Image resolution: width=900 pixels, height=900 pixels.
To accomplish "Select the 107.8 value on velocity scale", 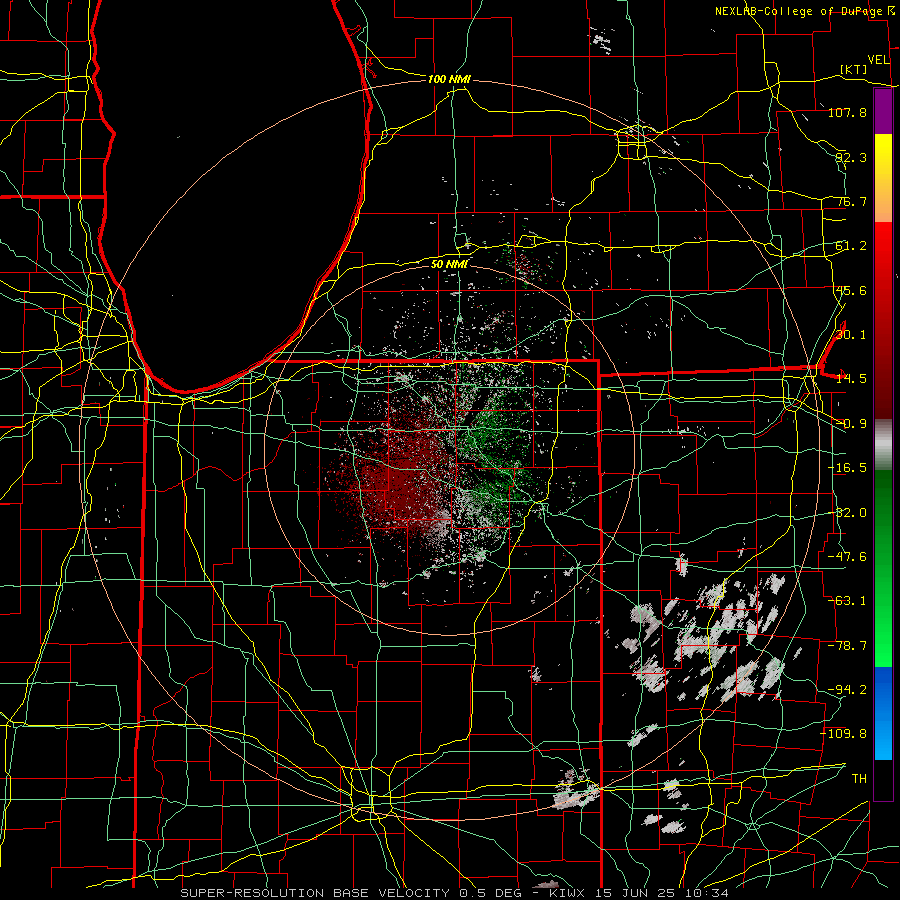I will 847,112.
